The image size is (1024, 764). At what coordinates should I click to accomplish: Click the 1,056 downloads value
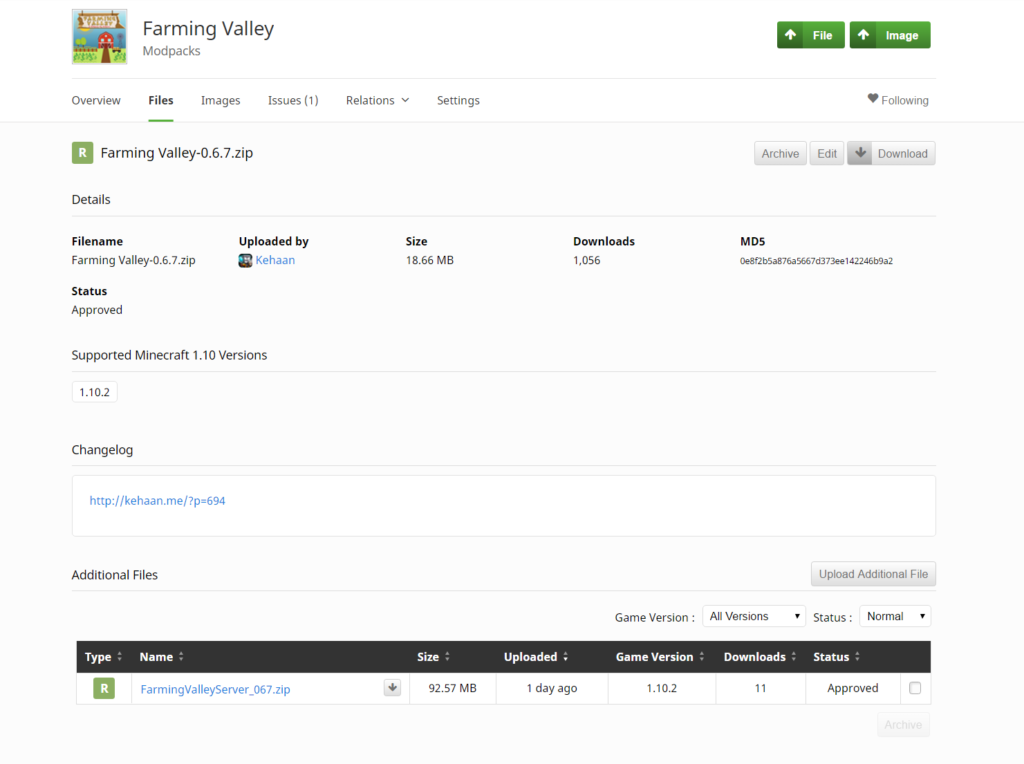586,260
